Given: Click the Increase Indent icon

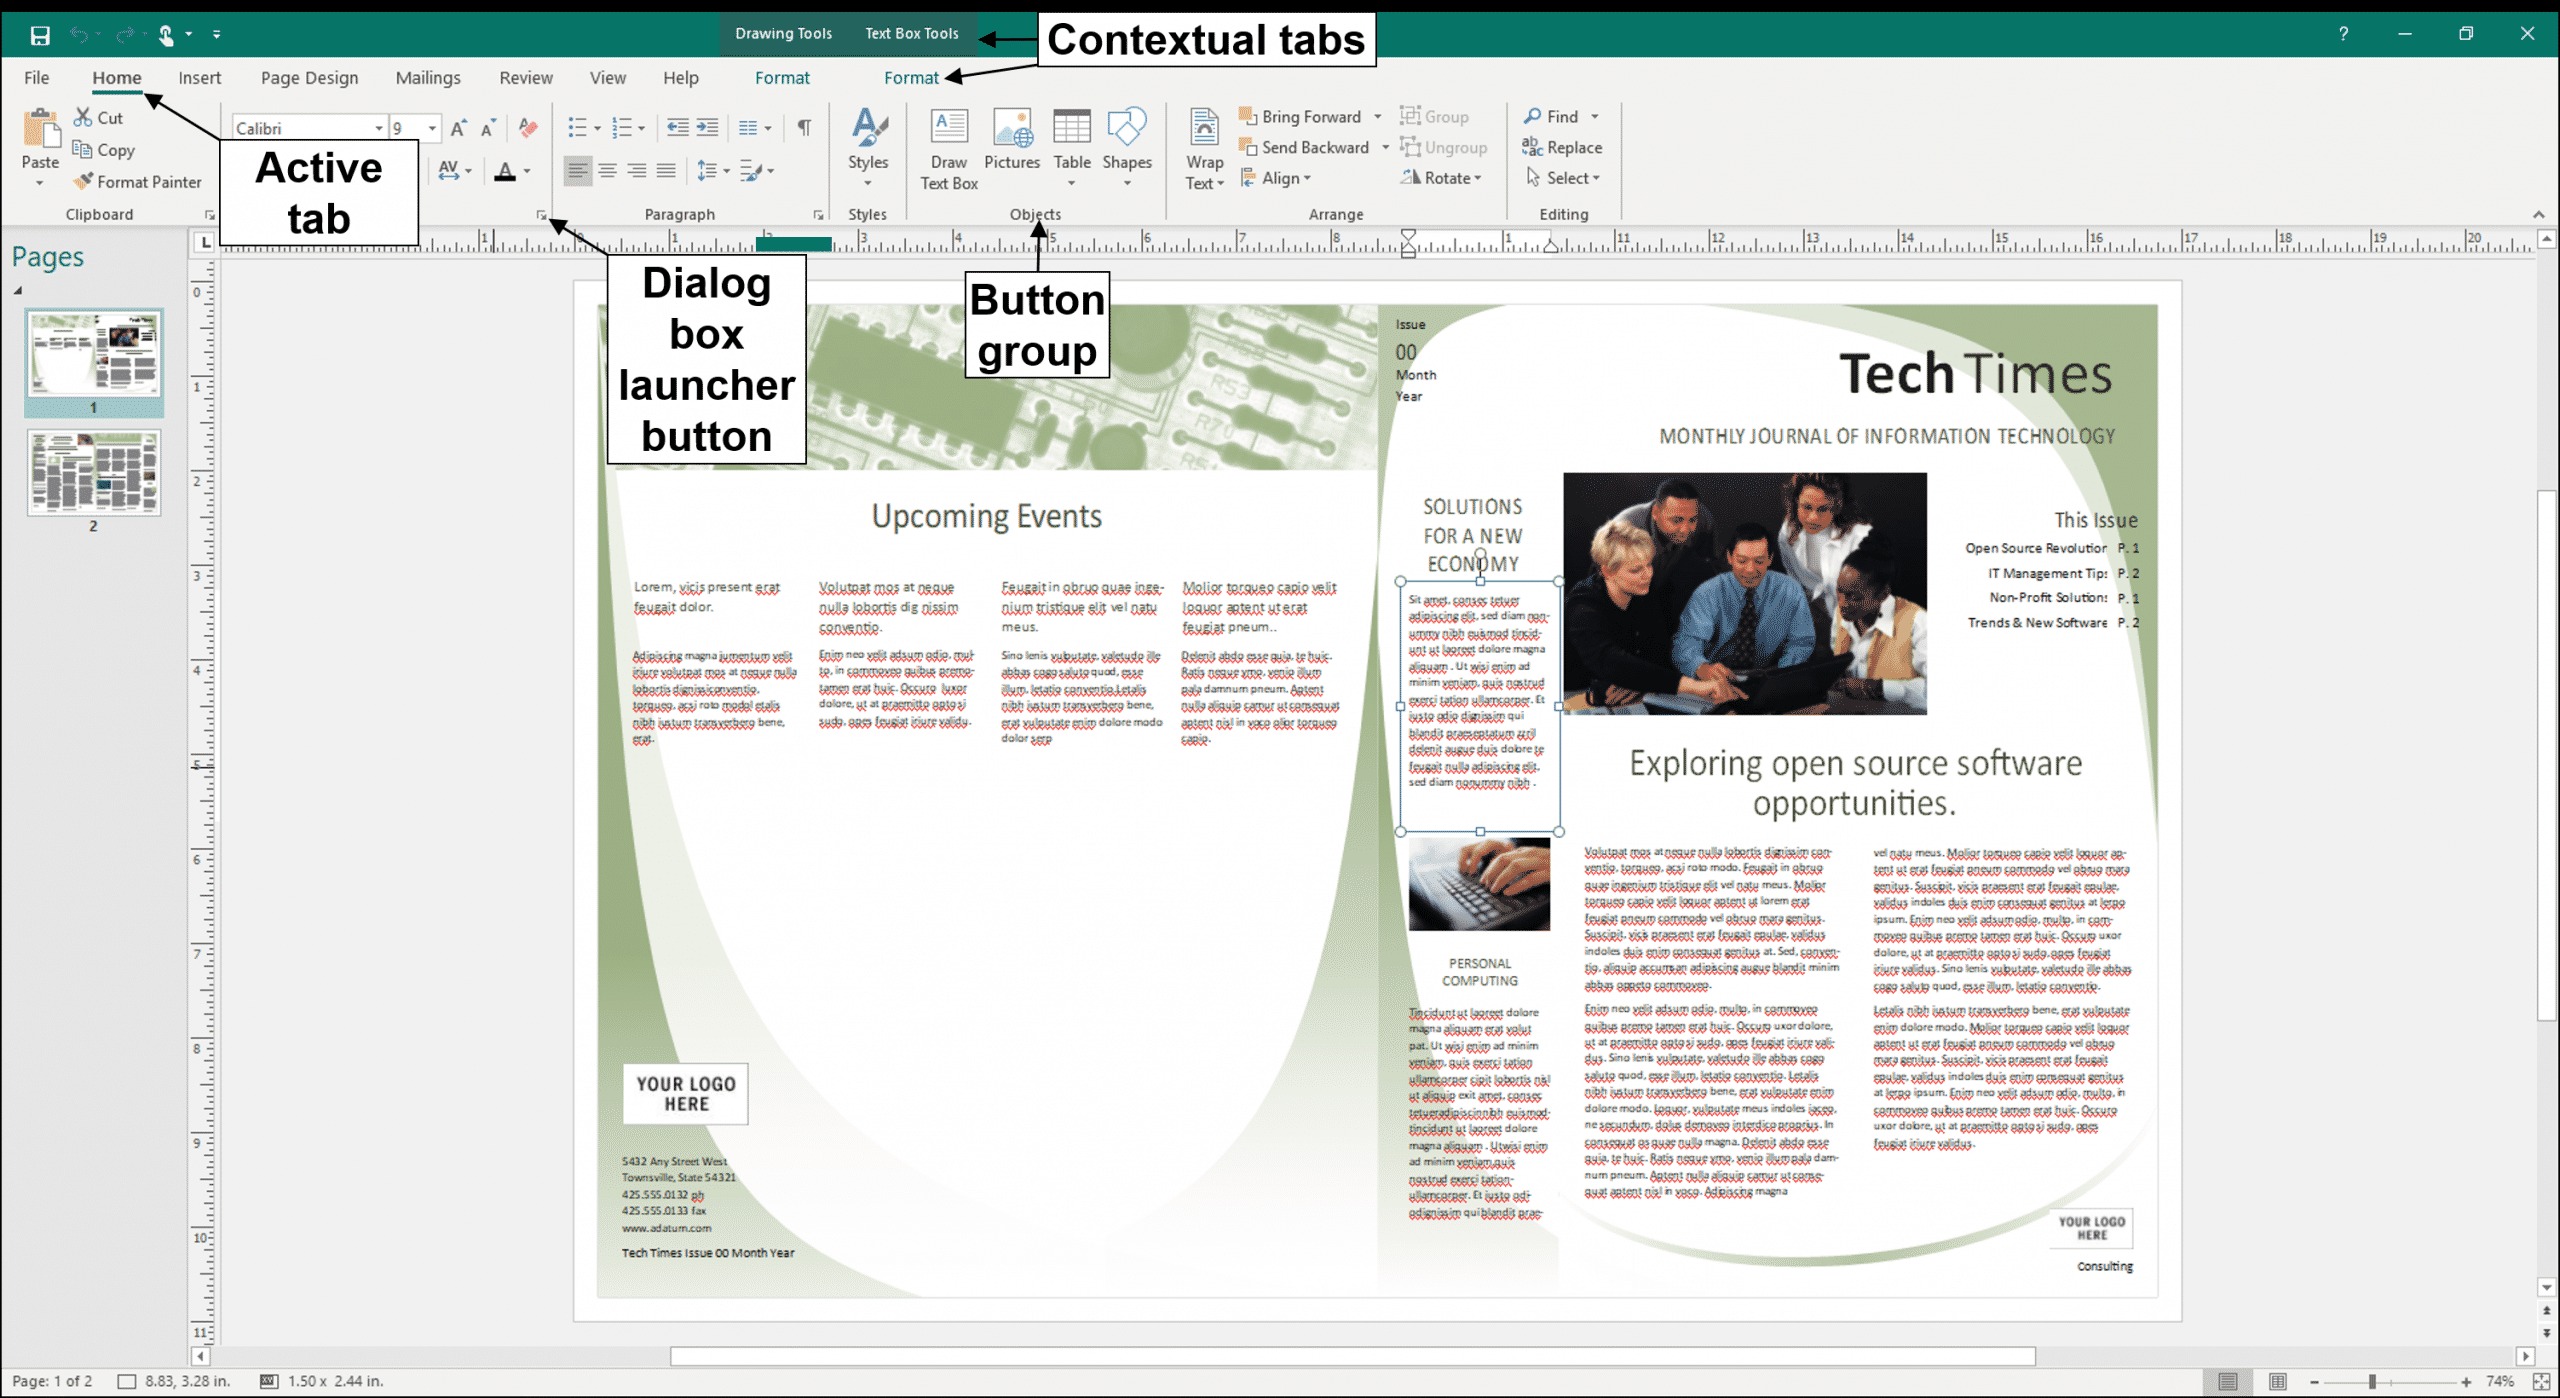Looking at the screenshot, I should (707, 128).
